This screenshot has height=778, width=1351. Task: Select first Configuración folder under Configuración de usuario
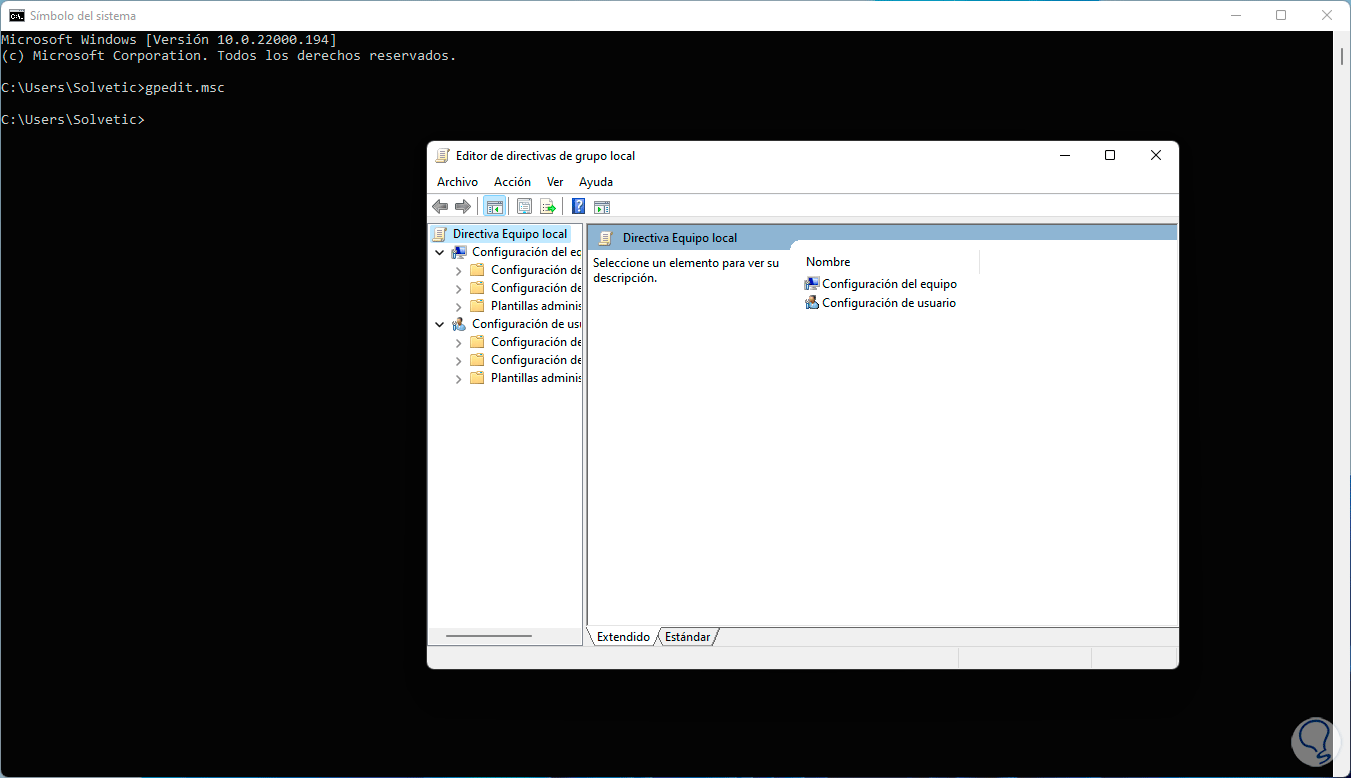pyautogui.click(x=536, y=342)
